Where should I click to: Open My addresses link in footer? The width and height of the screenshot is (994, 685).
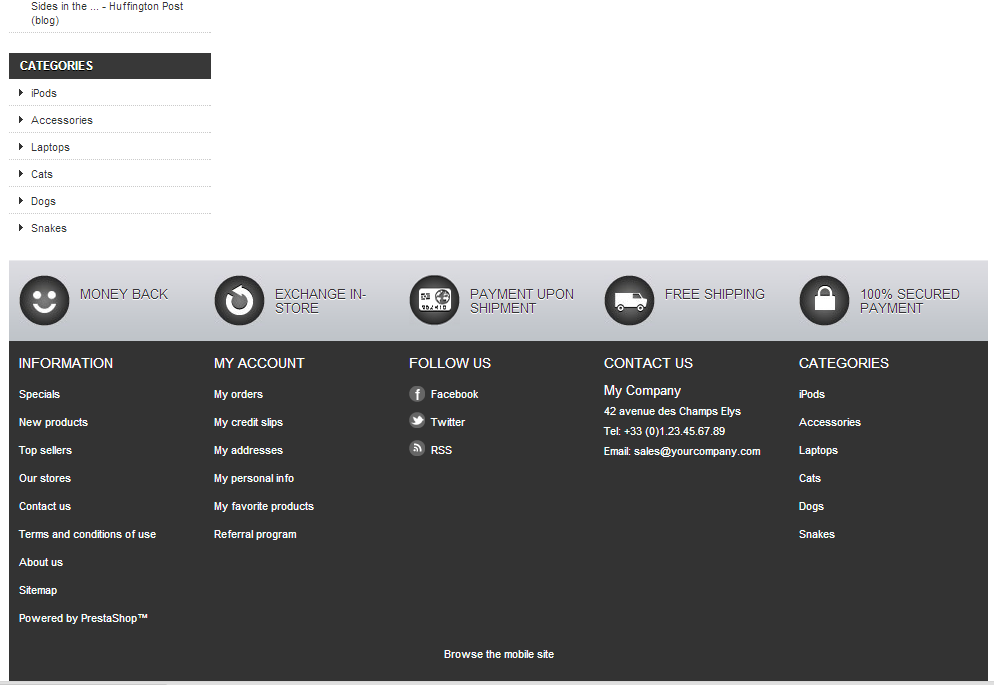pyautogui.click(x=248, y=450)
